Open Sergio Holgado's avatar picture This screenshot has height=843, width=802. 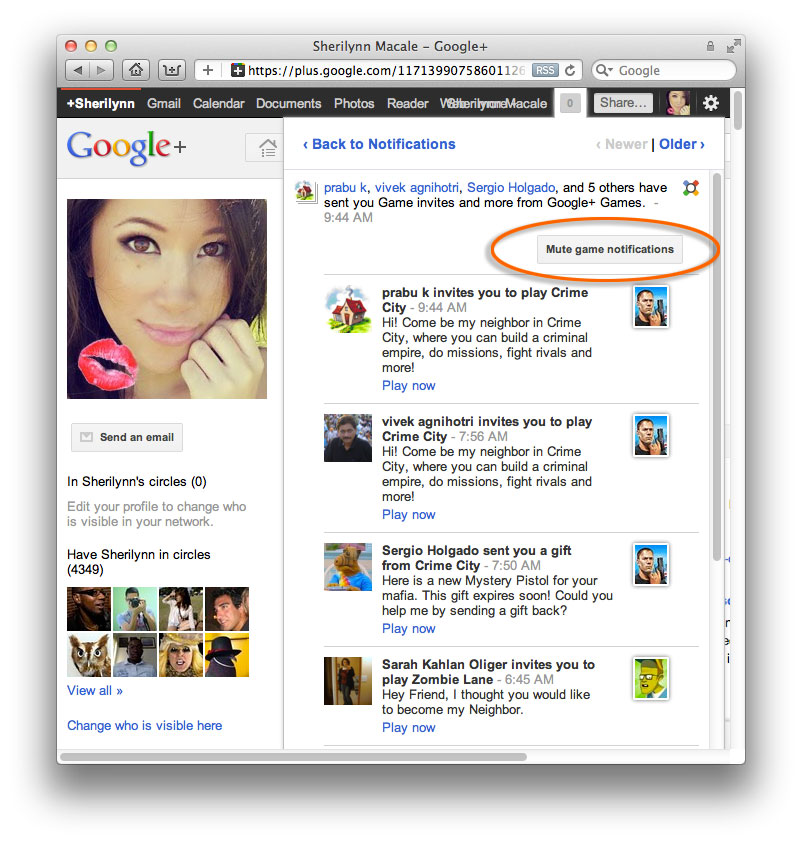[348, 567]
